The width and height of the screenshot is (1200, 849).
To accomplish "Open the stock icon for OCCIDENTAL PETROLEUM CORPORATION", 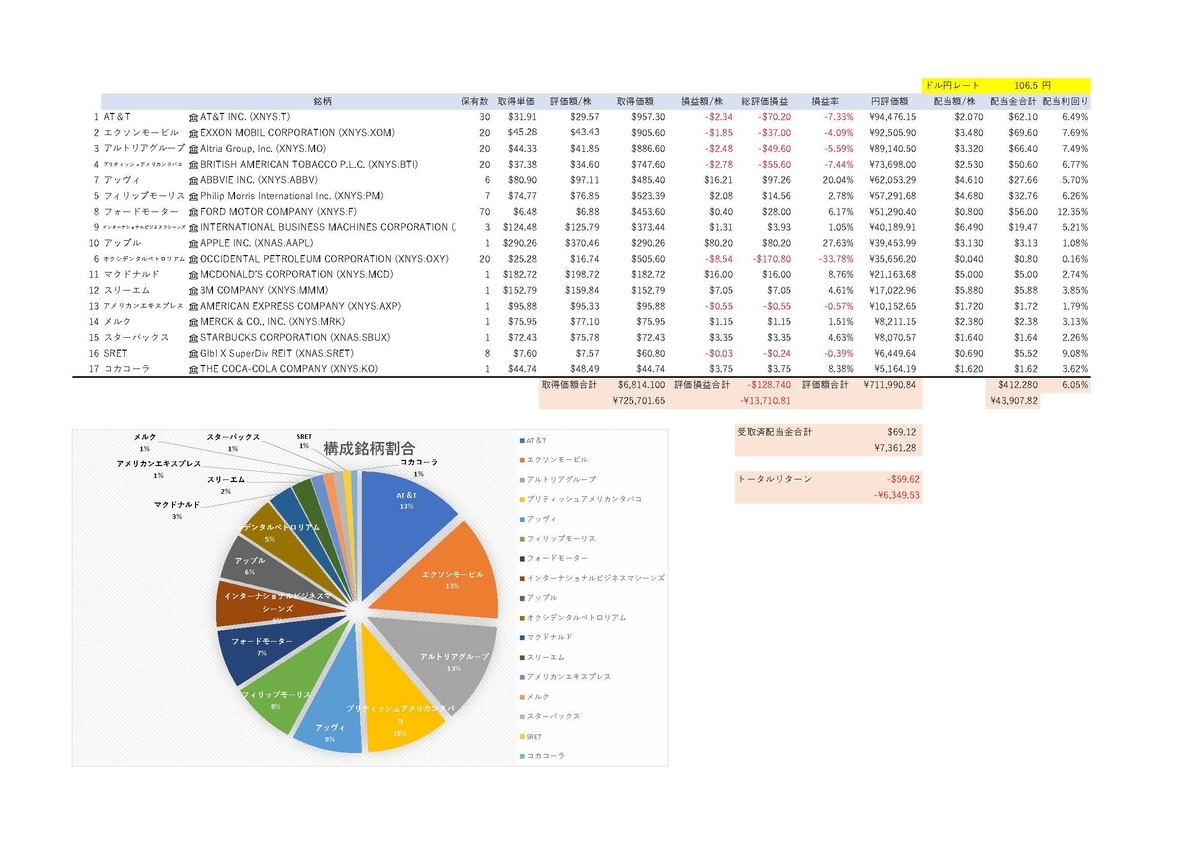I will tap(193, 258).
